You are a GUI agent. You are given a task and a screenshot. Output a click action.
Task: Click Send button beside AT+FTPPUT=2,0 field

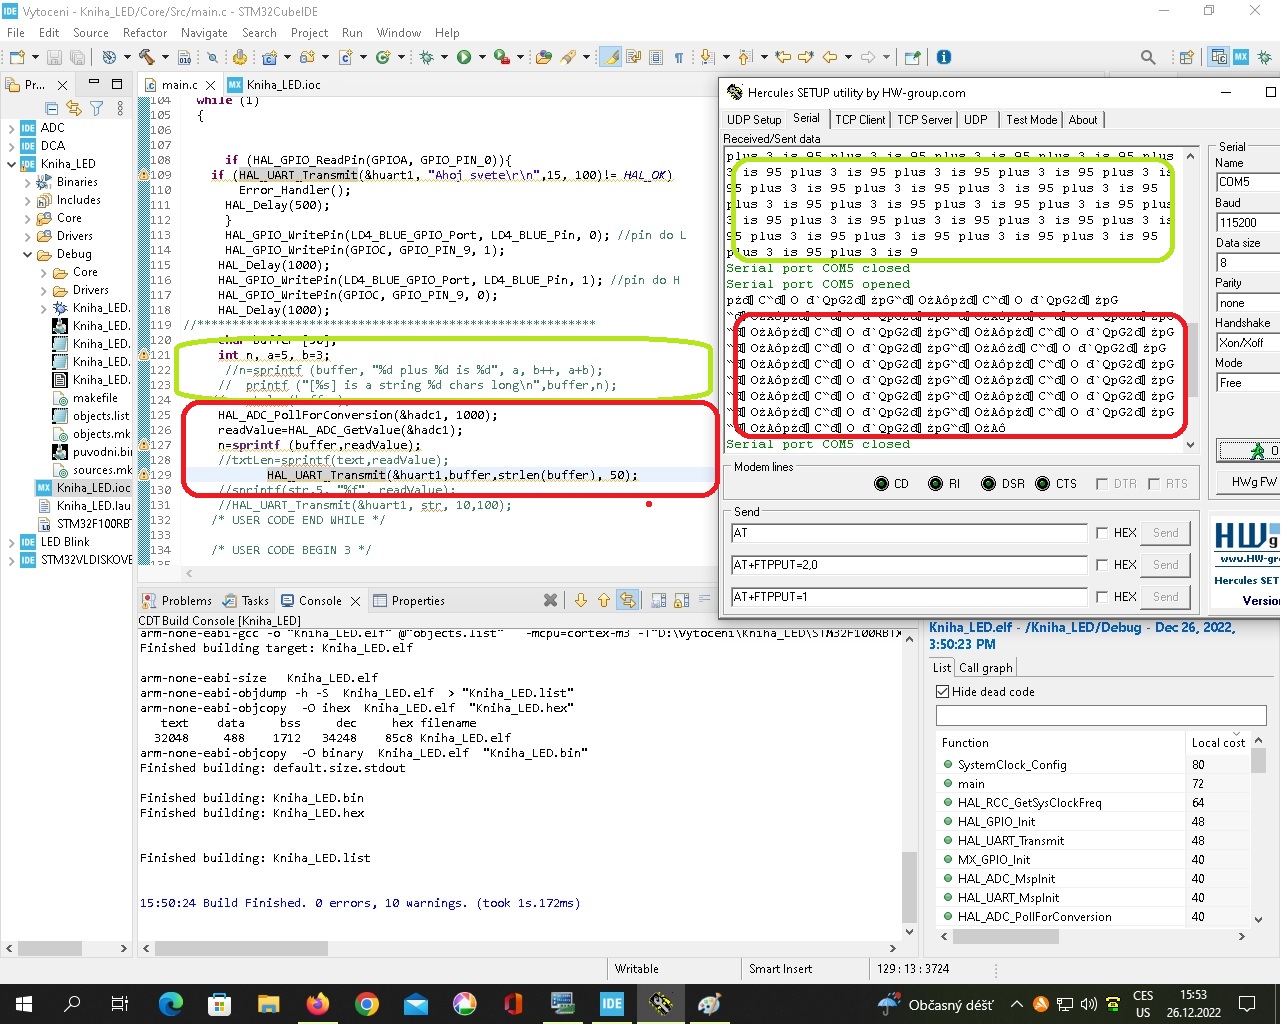pos(1165,565)
